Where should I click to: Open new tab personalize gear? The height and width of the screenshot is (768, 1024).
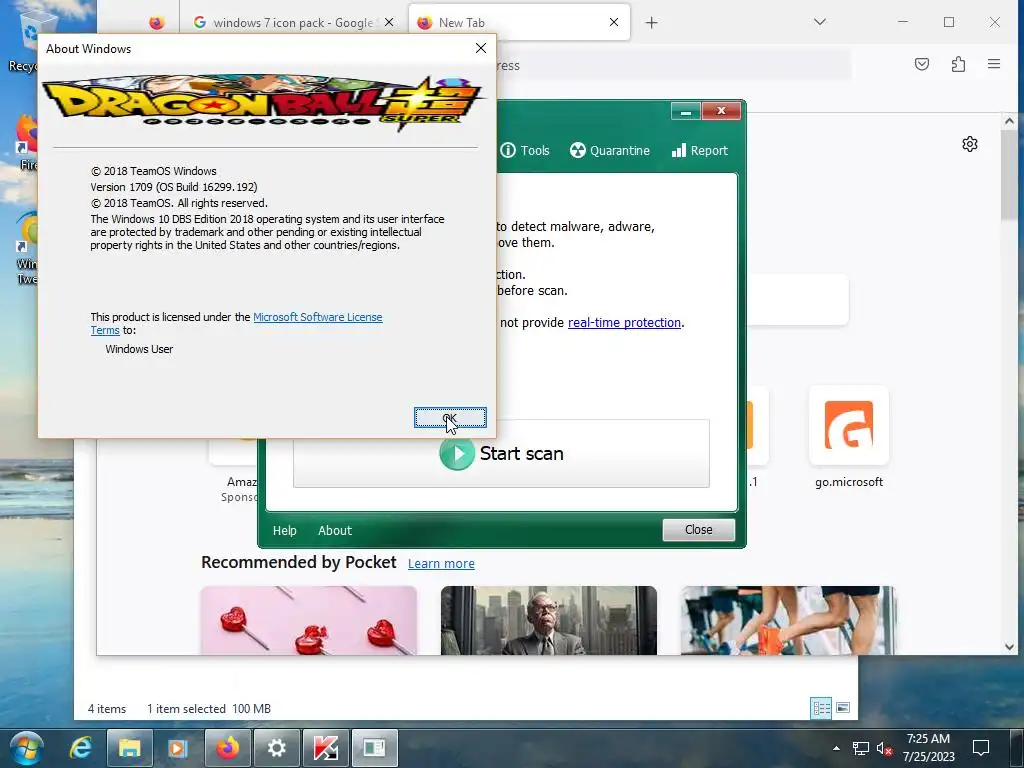click(970, 144)
